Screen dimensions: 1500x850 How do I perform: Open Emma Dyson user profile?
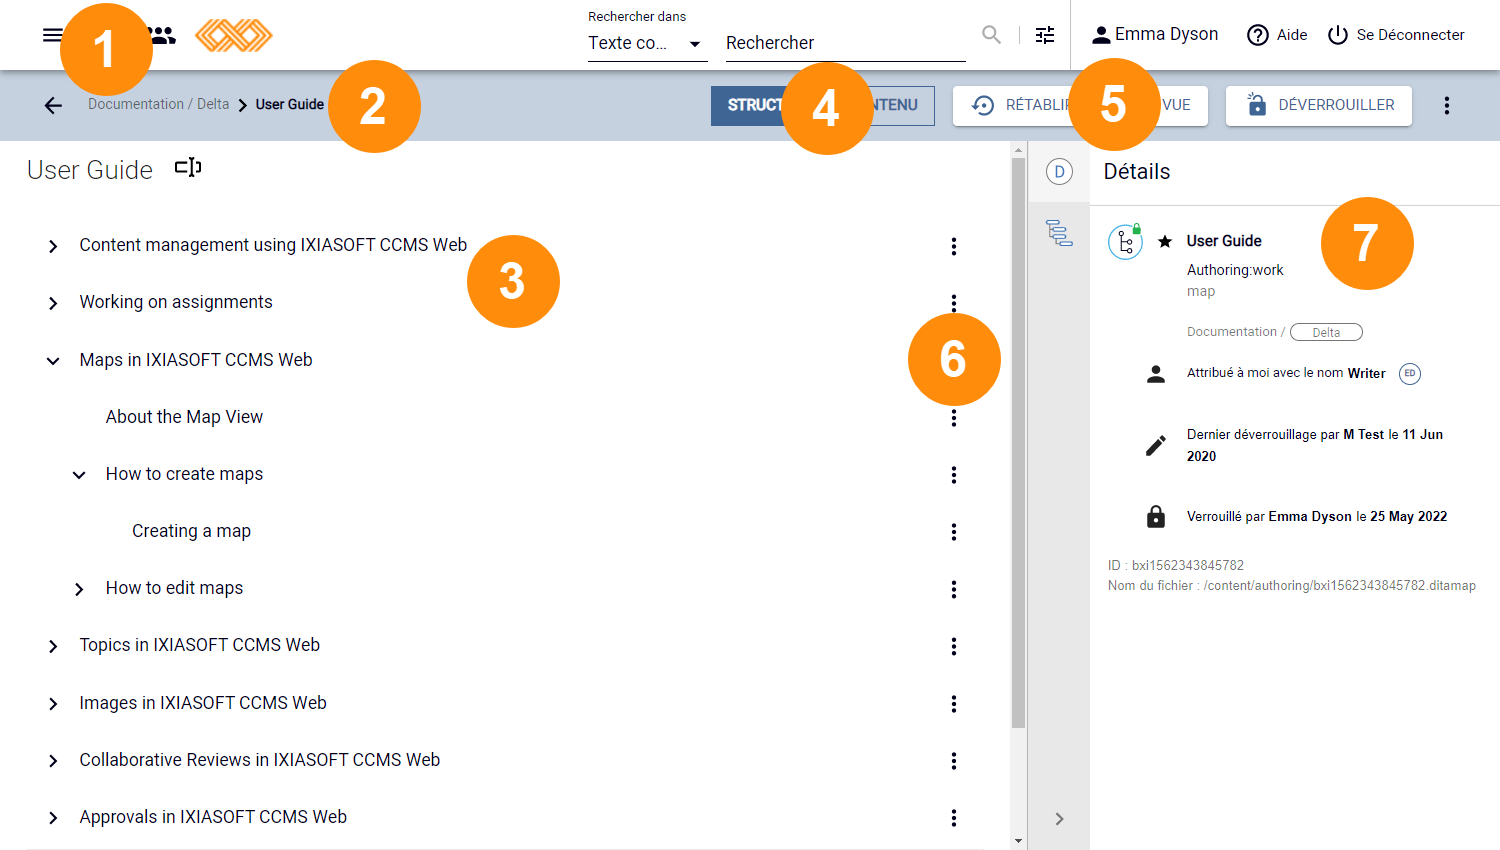tap(1154, 35)
